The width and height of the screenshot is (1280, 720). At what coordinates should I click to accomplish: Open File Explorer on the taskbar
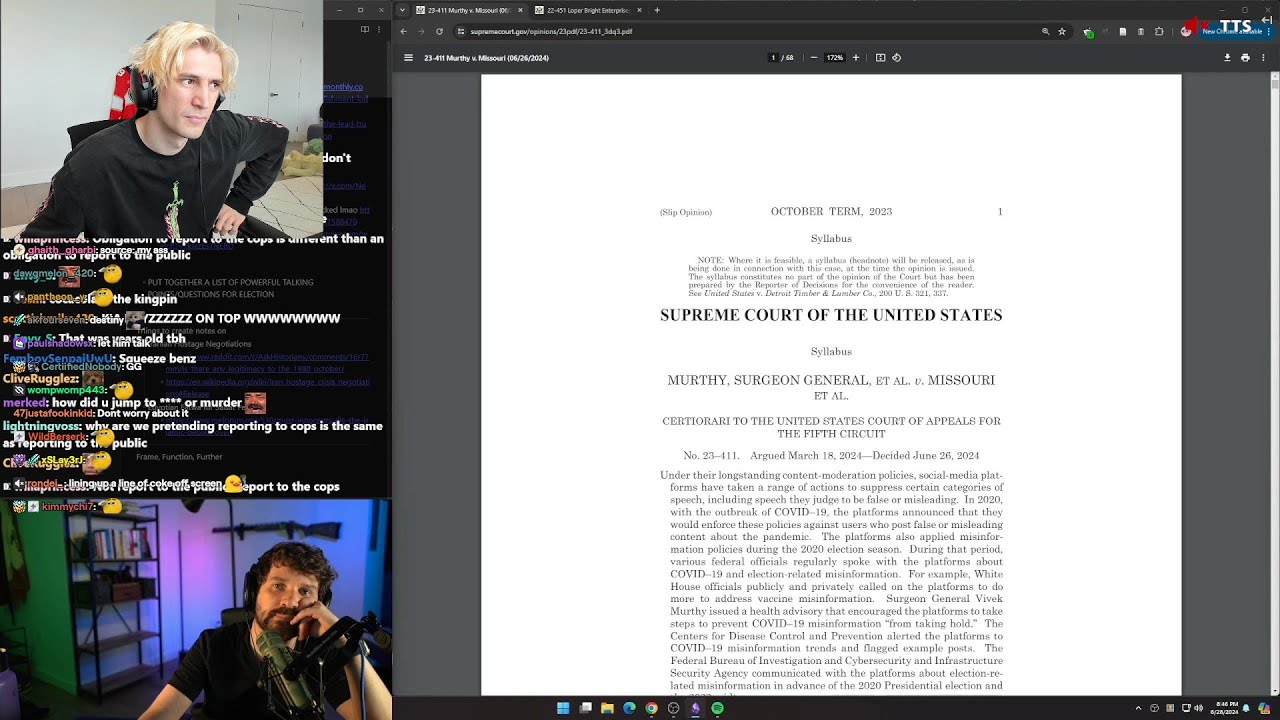click(607, 708)
